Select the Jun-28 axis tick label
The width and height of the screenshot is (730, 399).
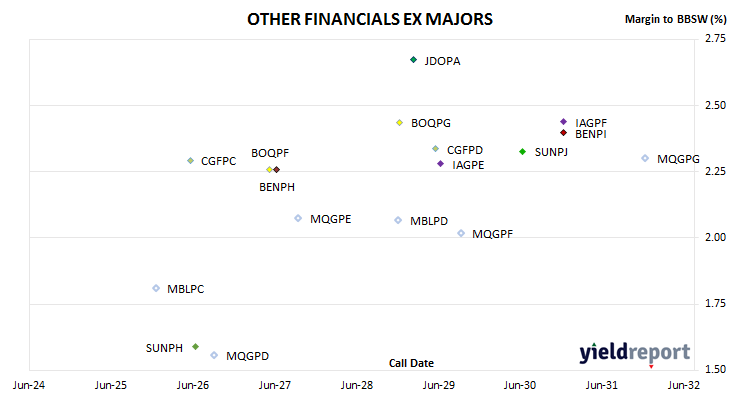pos(357,385)
